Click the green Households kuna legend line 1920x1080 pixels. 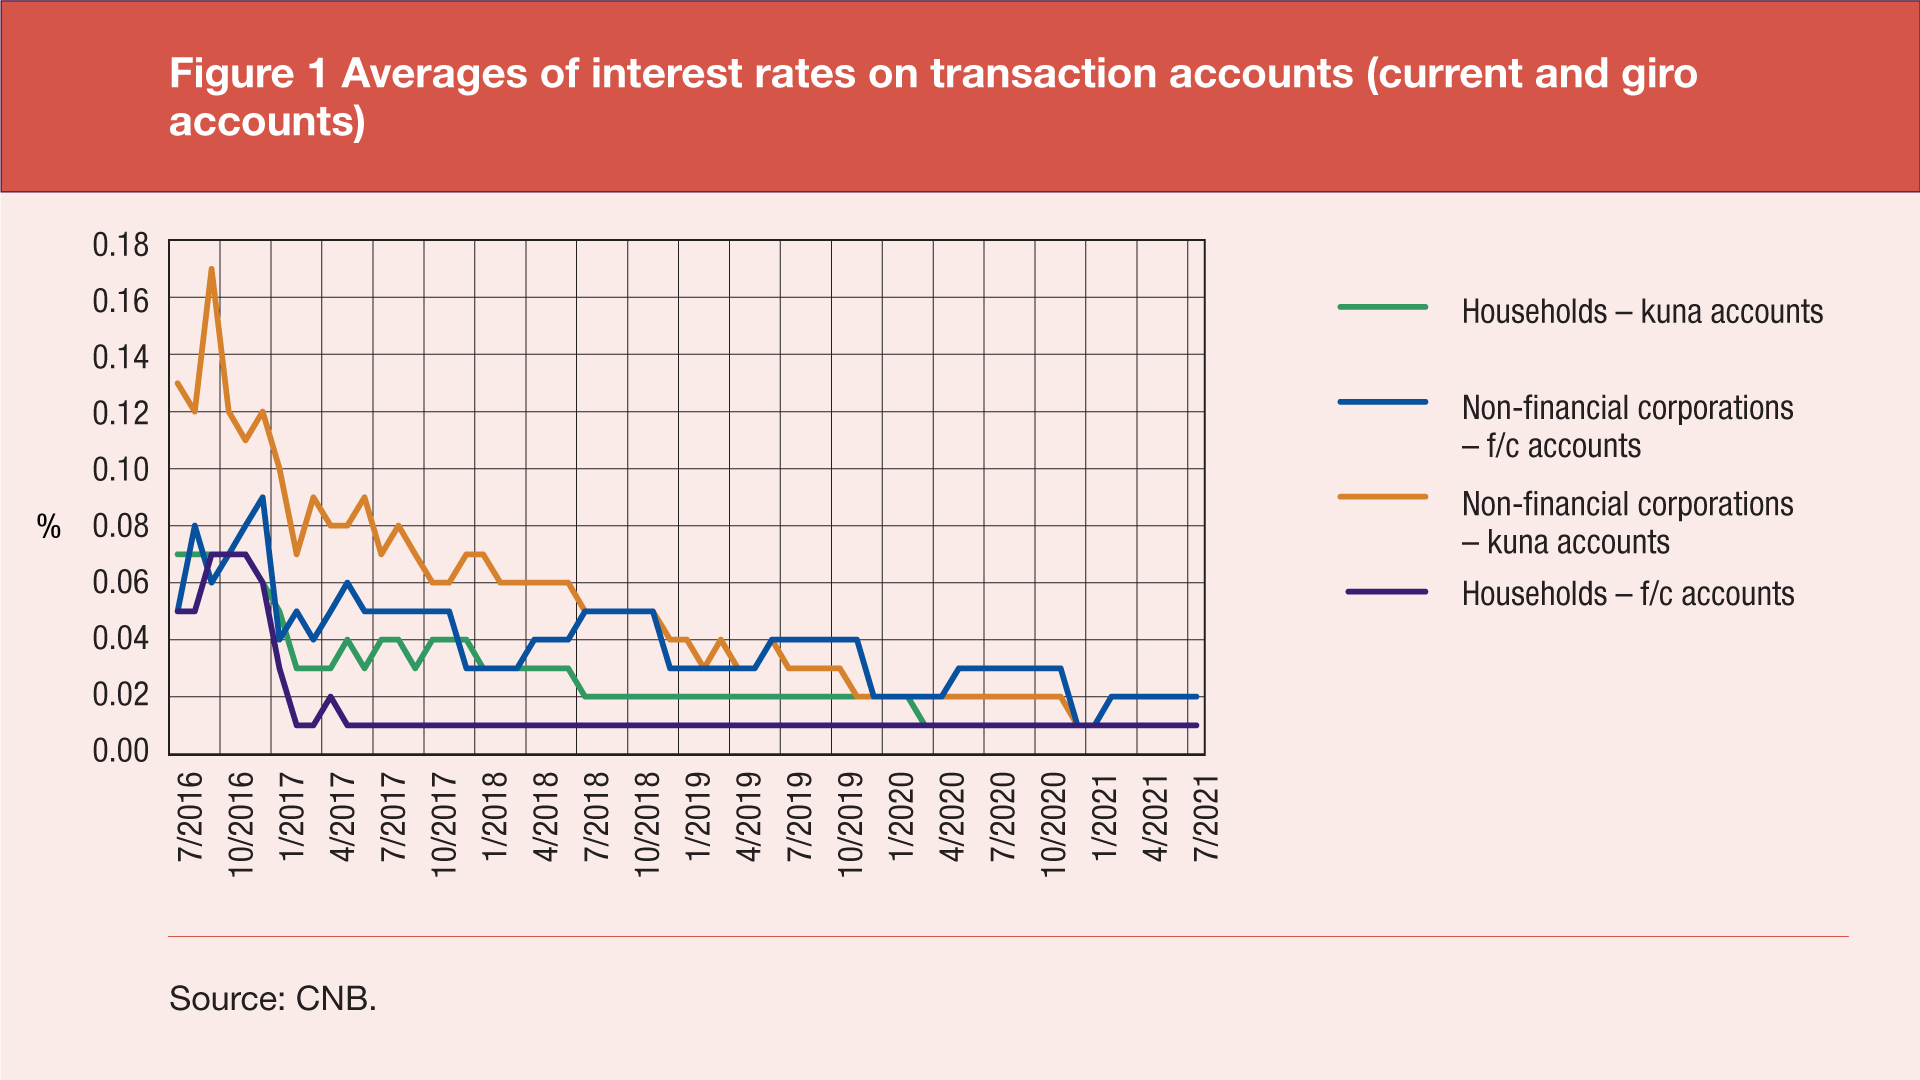[x=1382, y=307]
